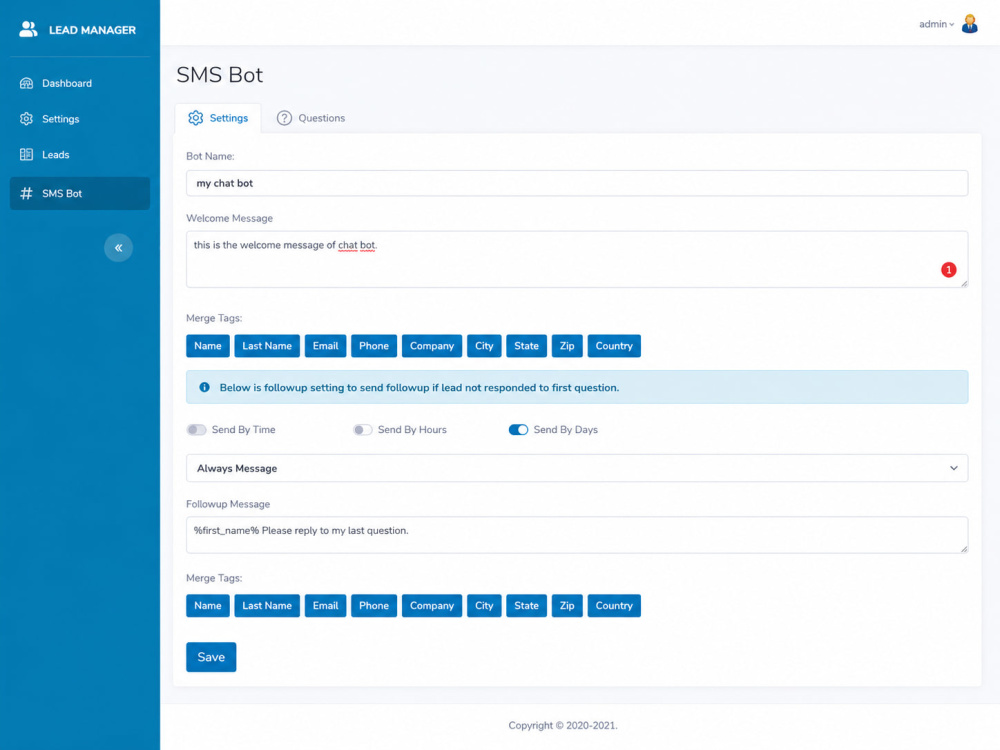The image size is (1000, 750).
Task: Insert Email tag under Welcome Message
Action: tap(325, 346)
